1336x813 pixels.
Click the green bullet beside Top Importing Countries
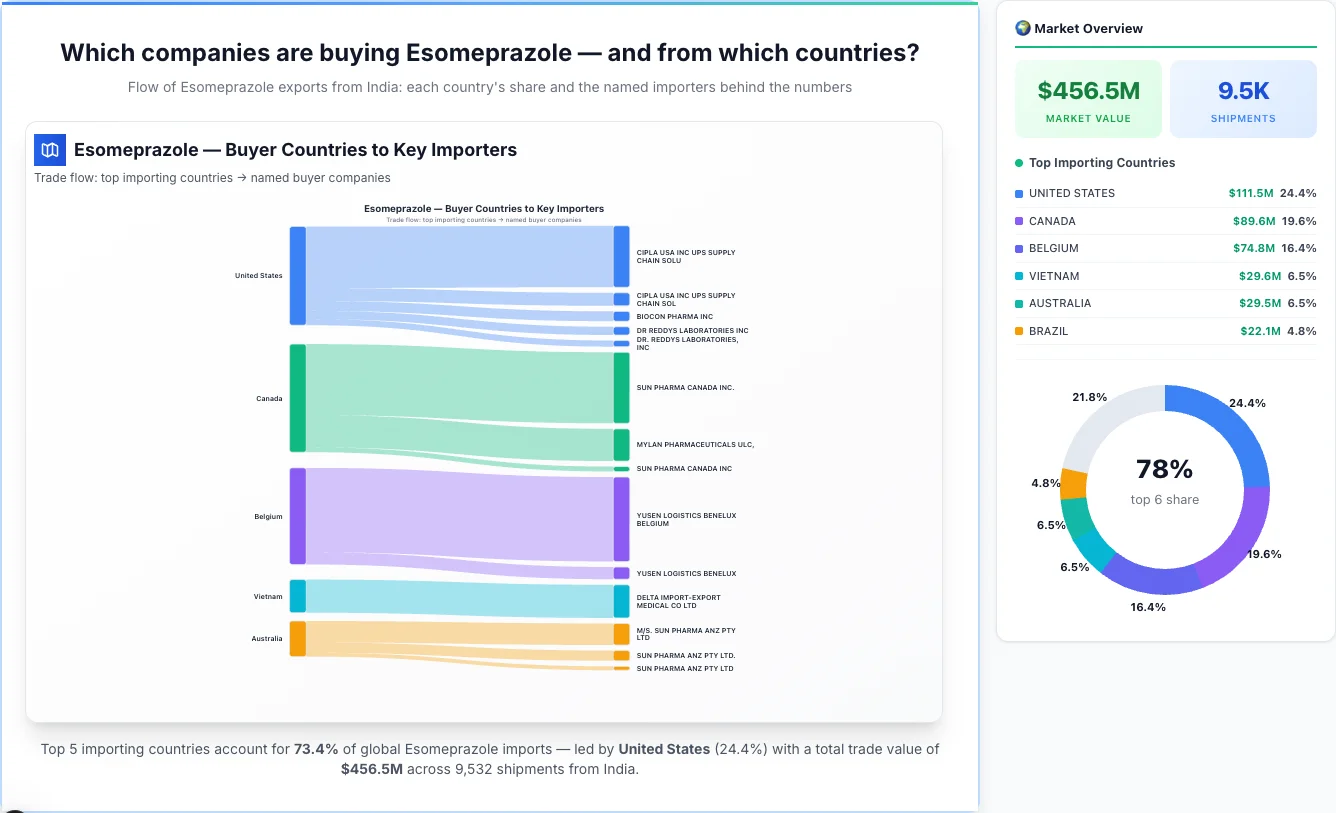click(1017, 162)
